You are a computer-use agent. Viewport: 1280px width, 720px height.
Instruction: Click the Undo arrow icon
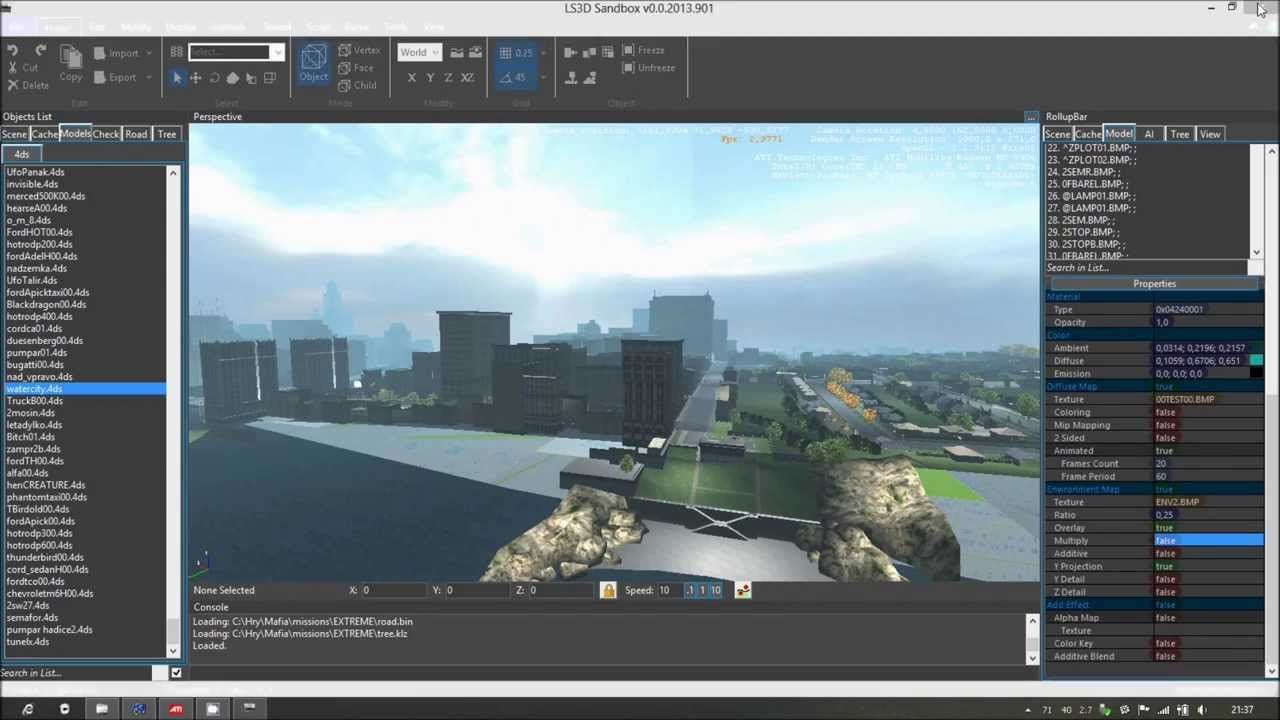pos(12,50)
